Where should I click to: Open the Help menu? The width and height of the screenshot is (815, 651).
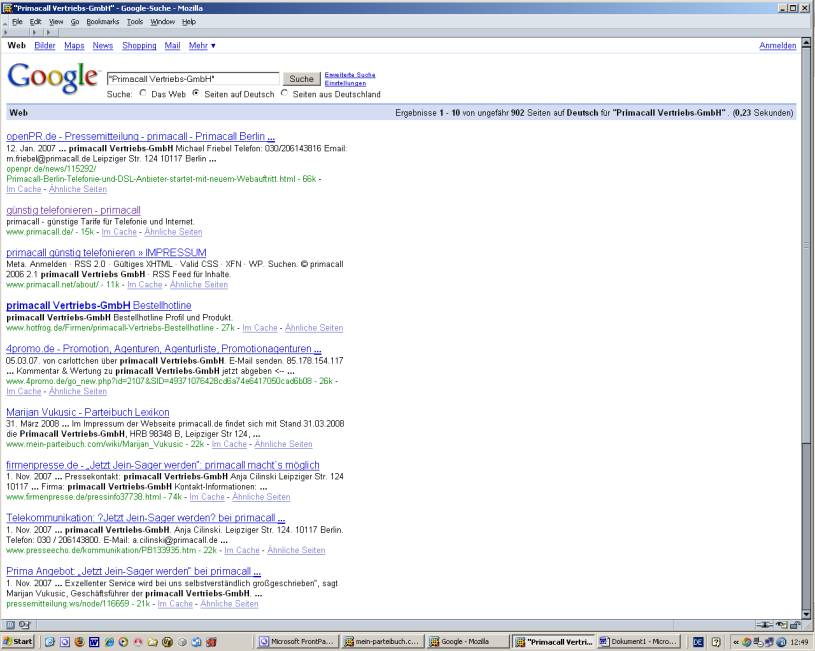tap(189, 22)
